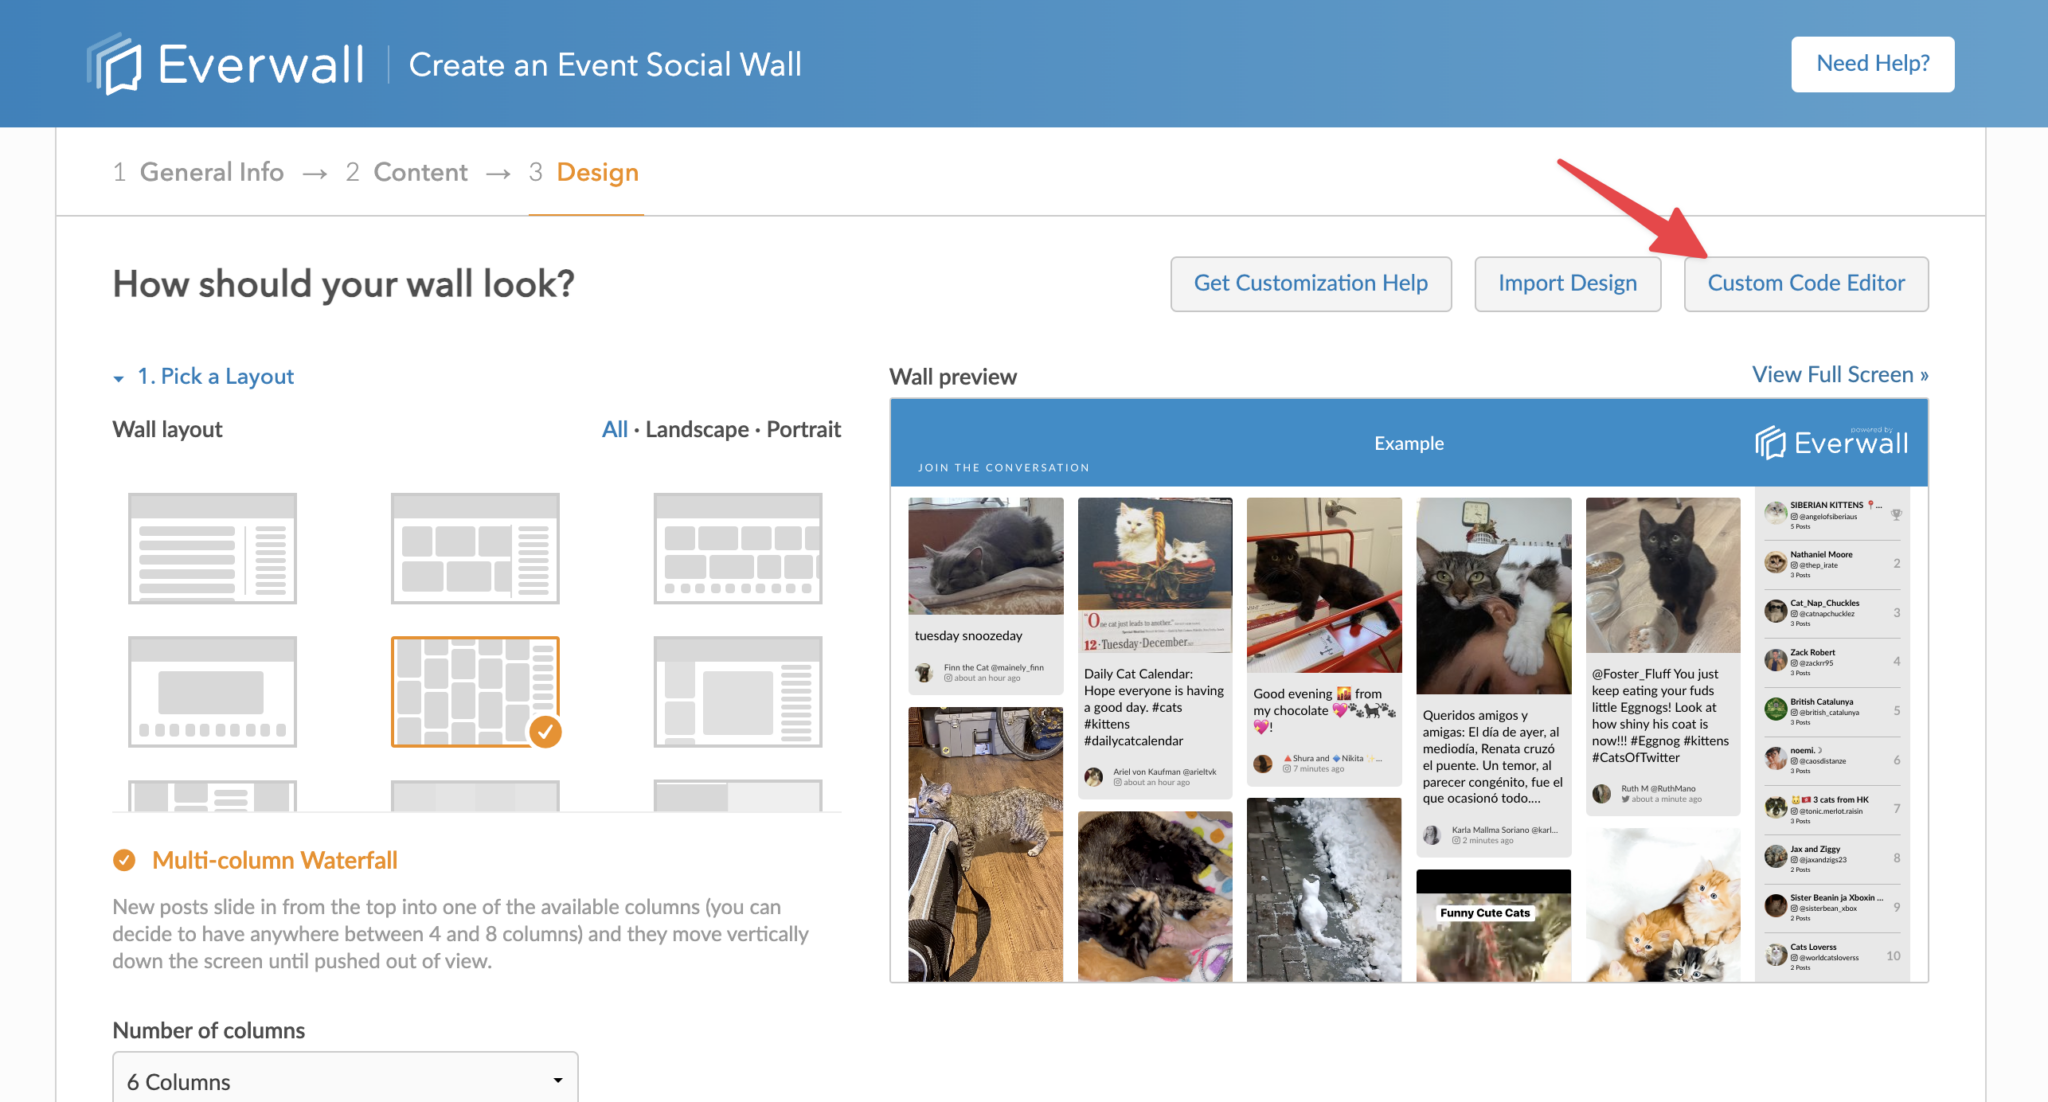Select the grid wall layout in top row
2048x1102 pixels.
474,547
